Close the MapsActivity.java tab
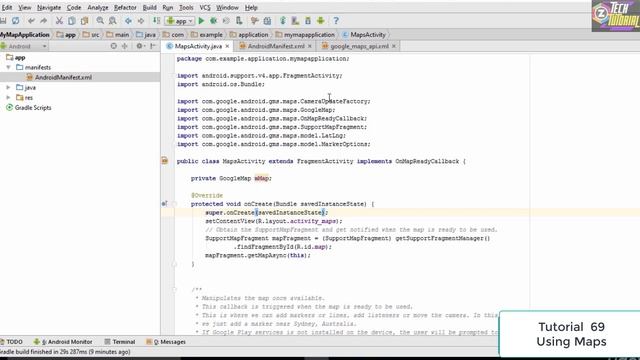Image resolution: width=640 pixels, height=360 pixels. click(x=227, y=46)
